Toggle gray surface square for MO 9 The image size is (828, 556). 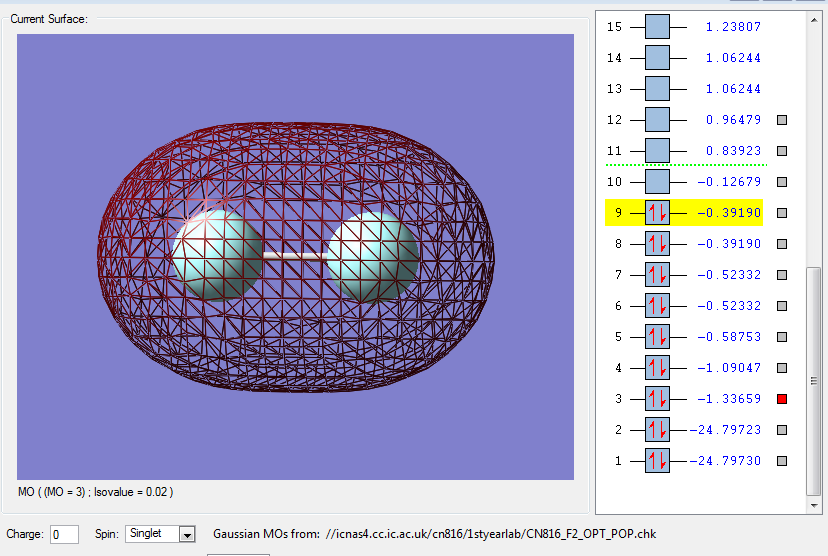tap(783, 213)
